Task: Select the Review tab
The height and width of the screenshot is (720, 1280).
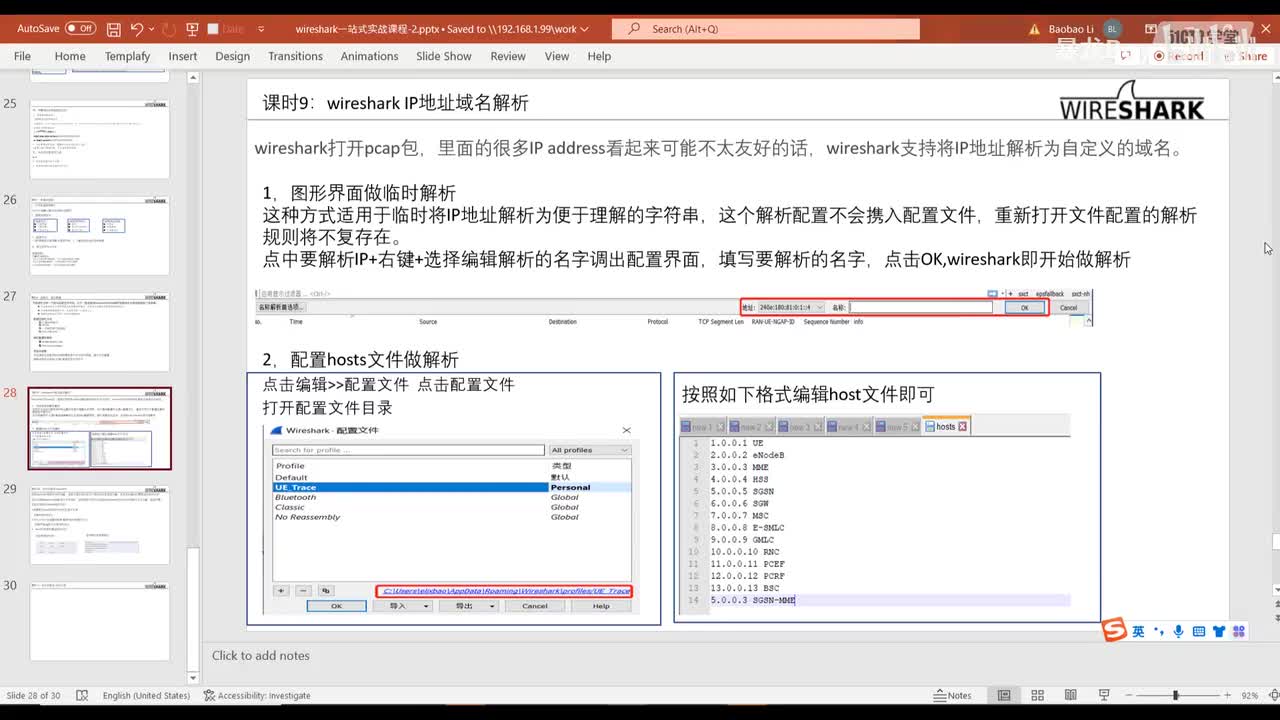Action: pyautogui.click(x=508, y=56)
